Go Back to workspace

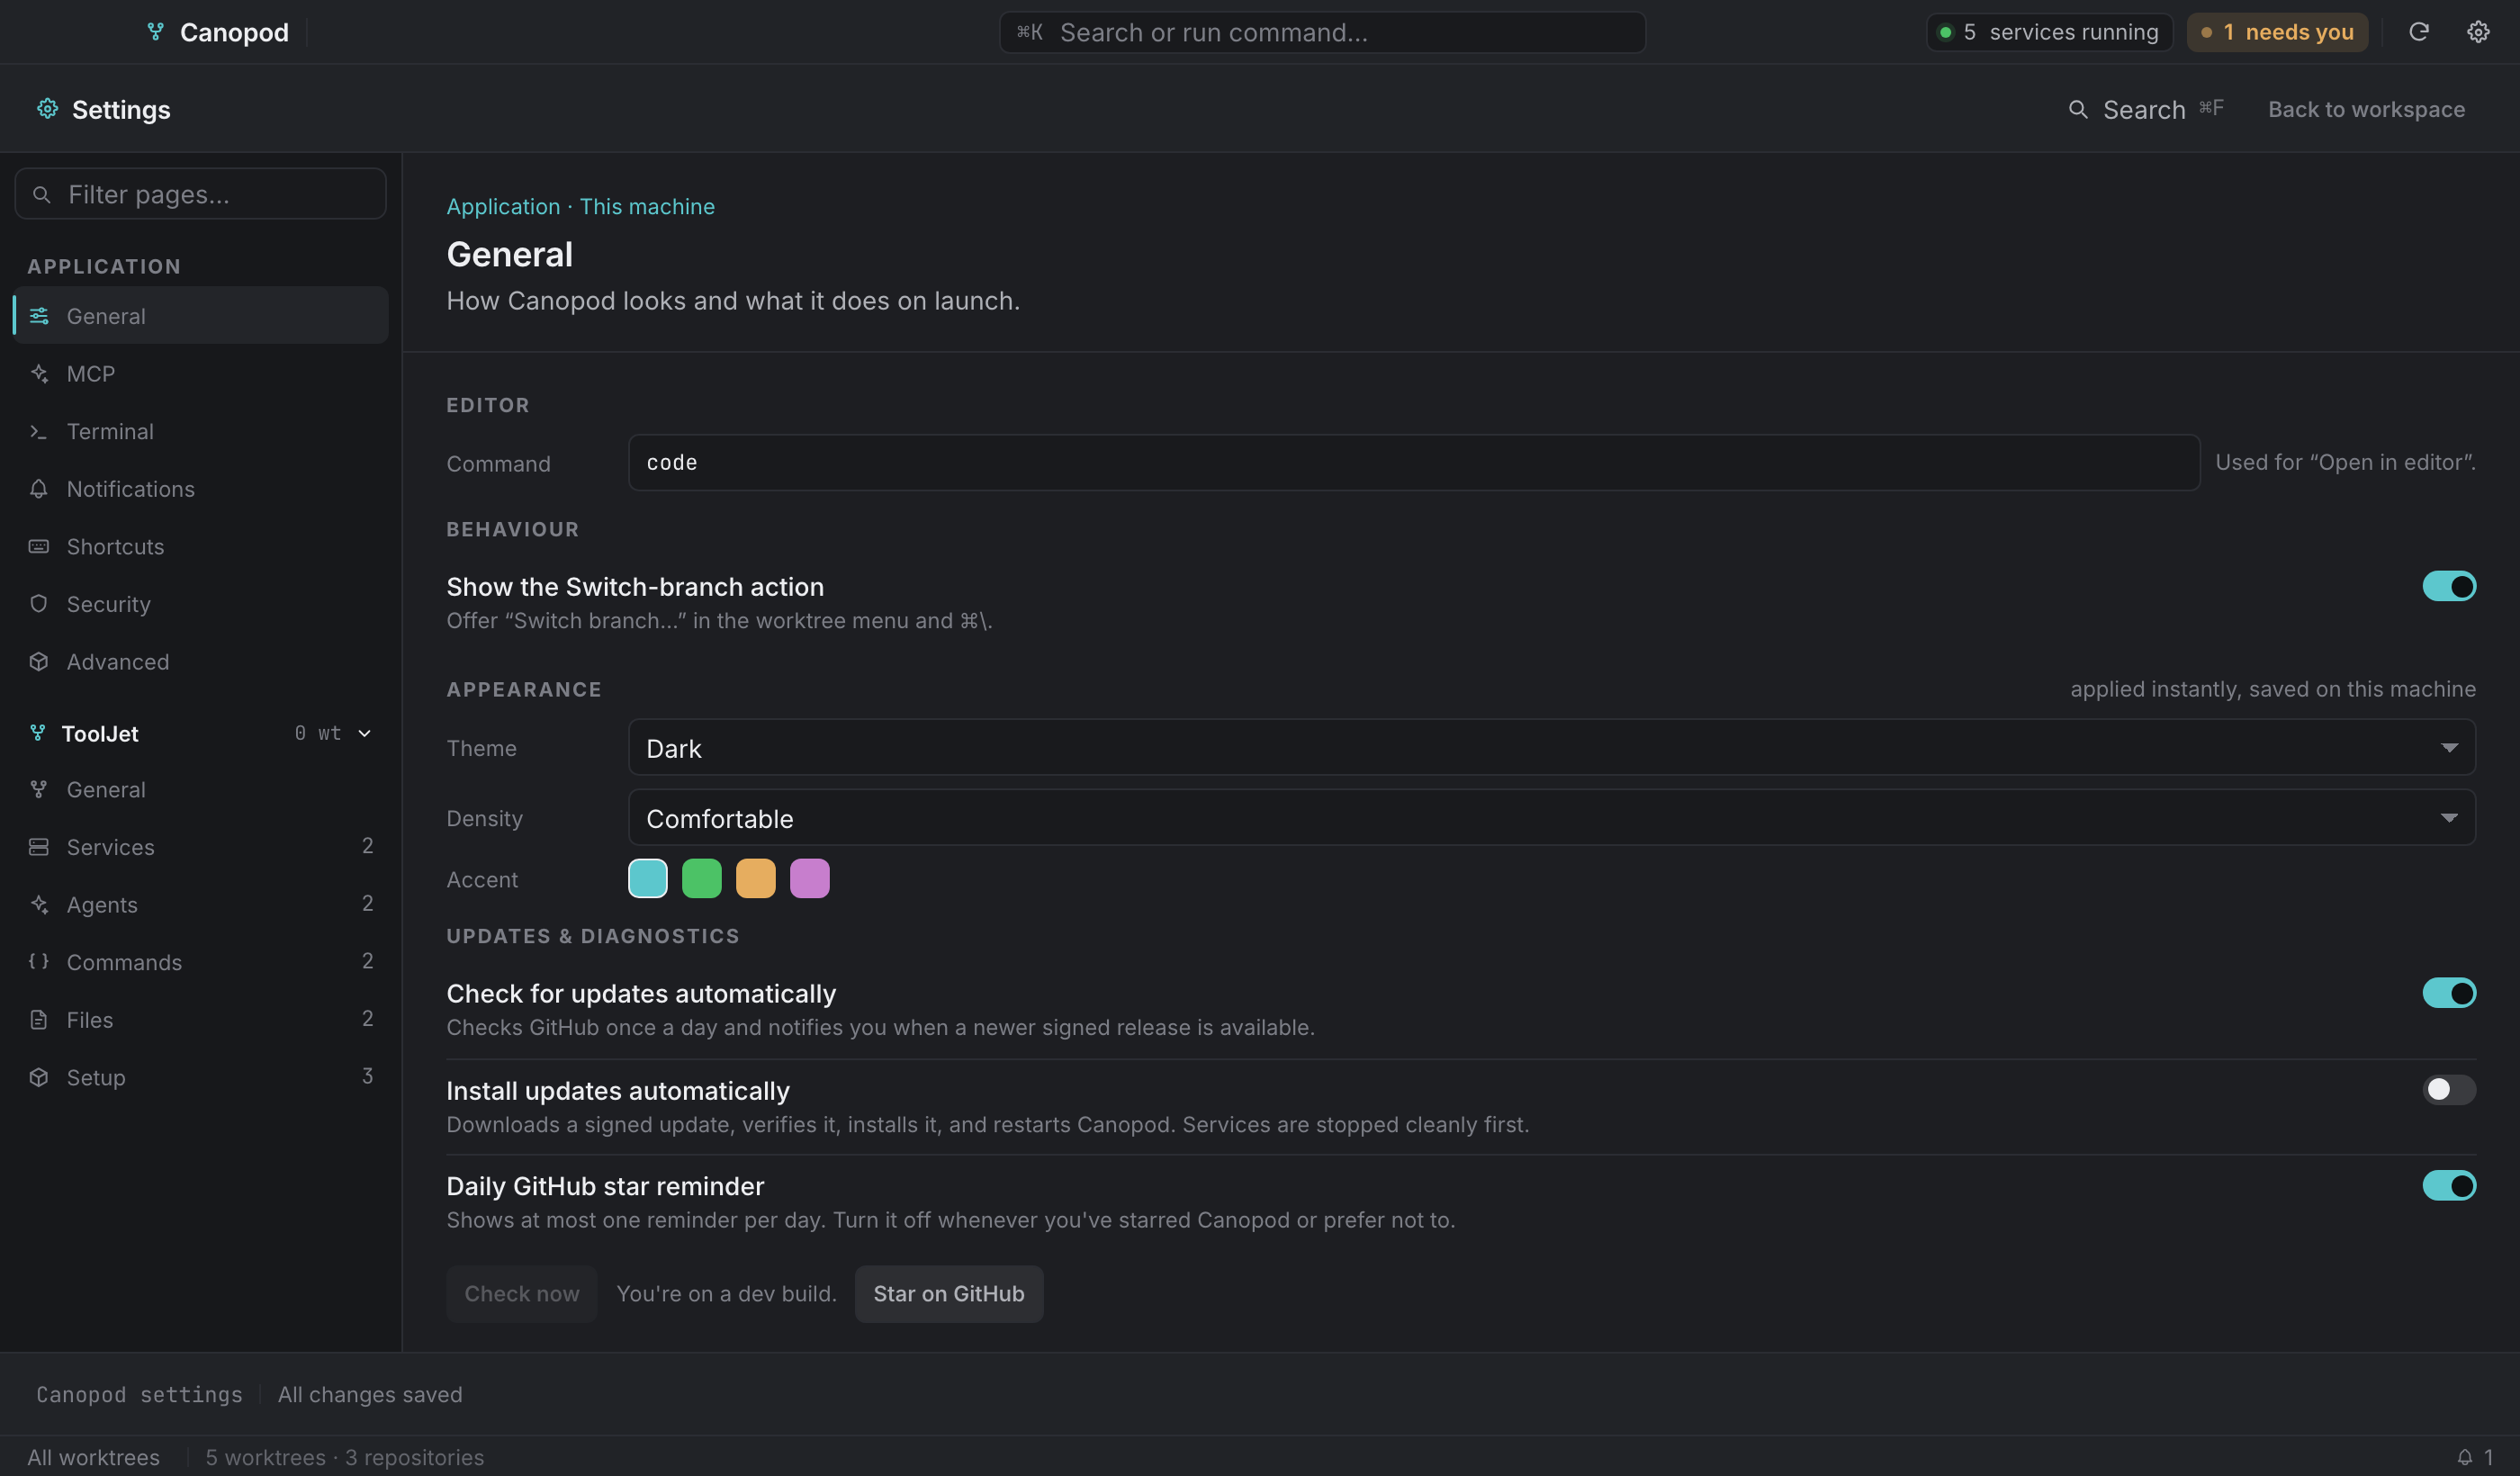click(2366, 109)
